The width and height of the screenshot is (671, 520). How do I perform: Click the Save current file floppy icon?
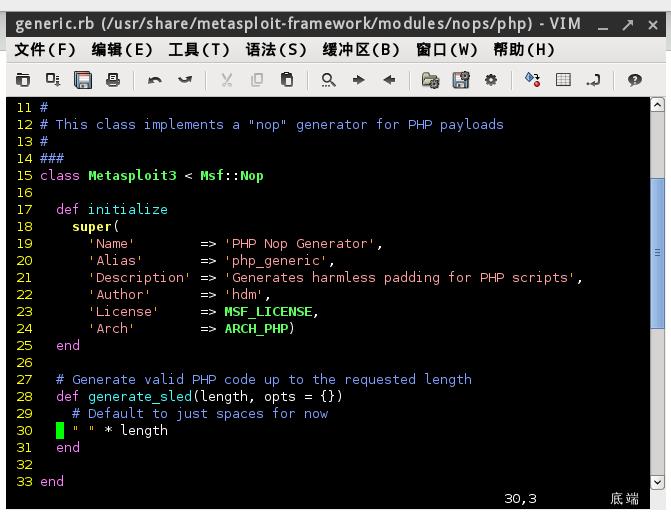83,80
